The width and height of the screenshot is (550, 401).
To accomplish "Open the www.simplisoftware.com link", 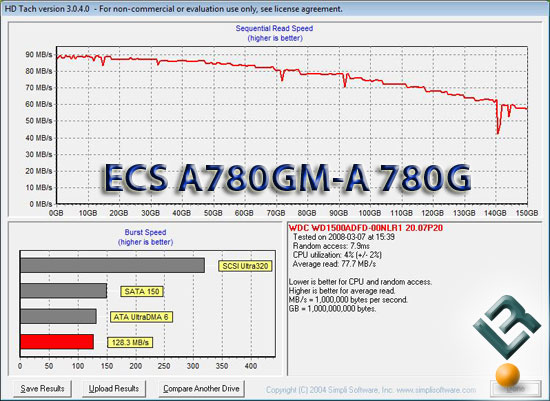I will coord(436,390).
